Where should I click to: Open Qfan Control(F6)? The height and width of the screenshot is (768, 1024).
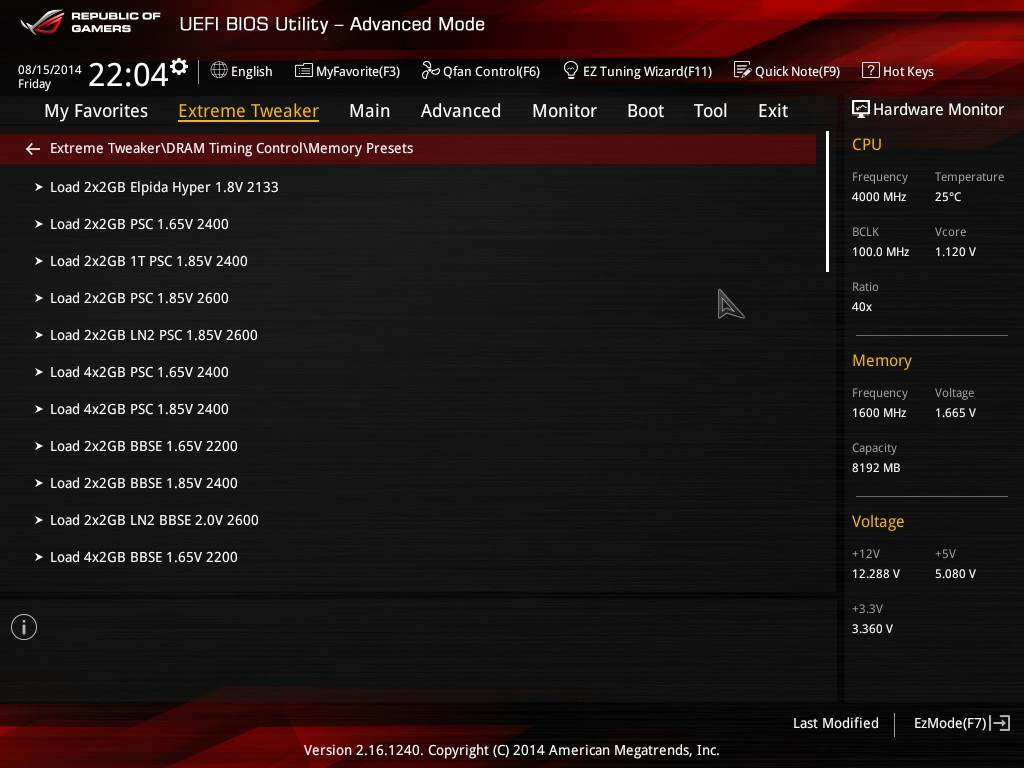[481, 71]
